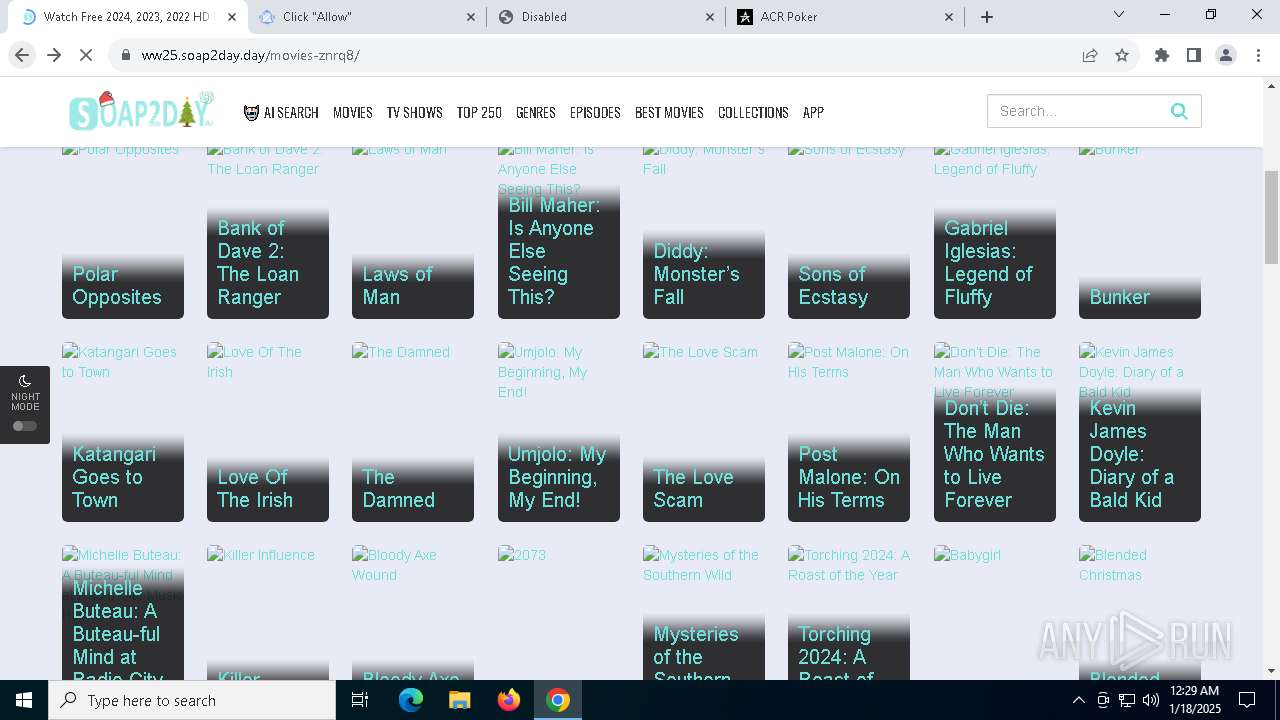Click the Soap2Day logo
1280x720 pixels.
pyautogui.click(x=141, y=111)
